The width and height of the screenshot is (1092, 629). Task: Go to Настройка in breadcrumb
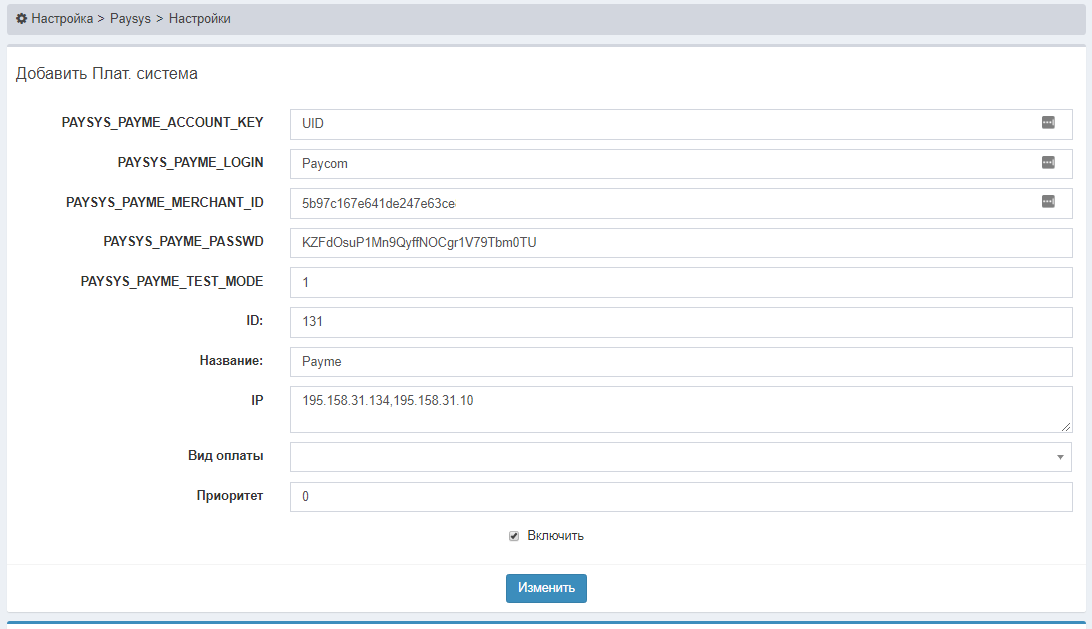[x=62, y=19]
